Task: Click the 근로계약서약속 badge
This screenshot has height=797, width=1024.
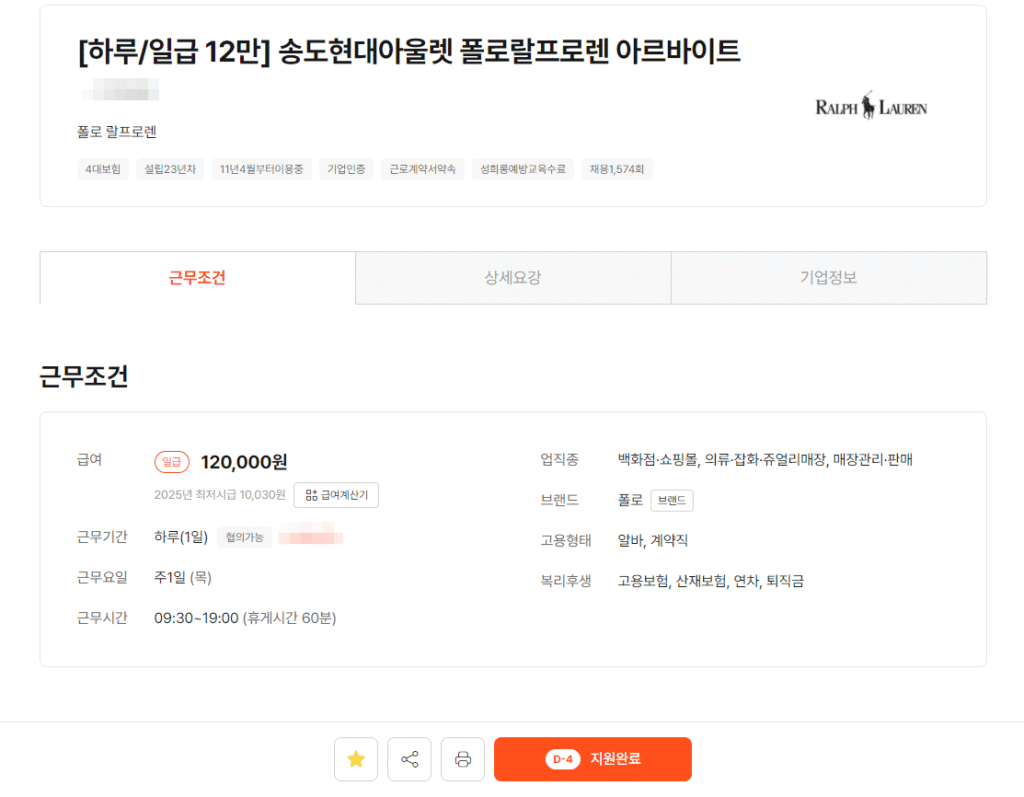Action: (x=422, y=169)
